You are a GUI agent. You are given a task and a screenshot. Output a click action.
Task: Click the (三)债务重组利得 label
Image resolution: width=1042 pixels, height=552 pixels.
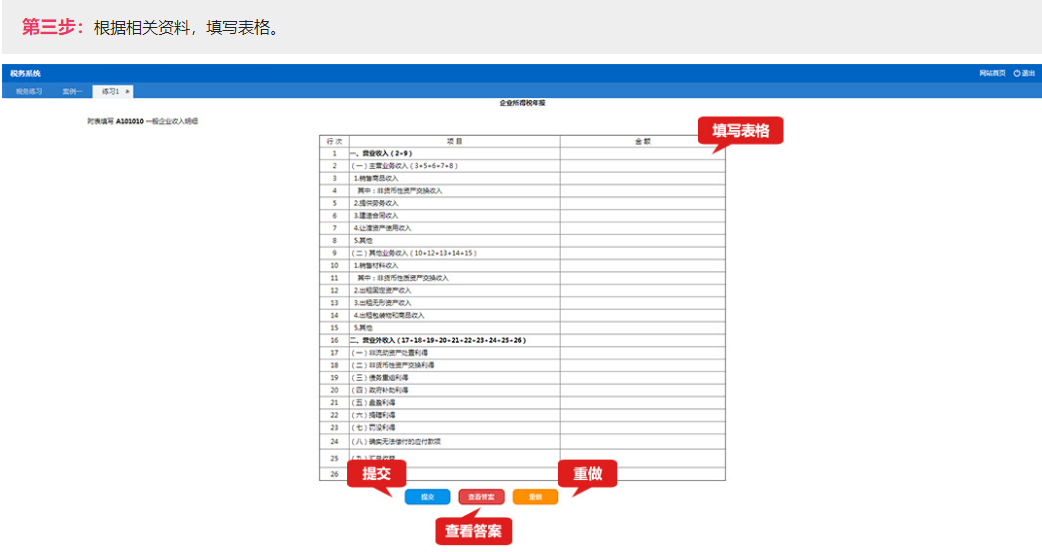[x=379, y=378]
